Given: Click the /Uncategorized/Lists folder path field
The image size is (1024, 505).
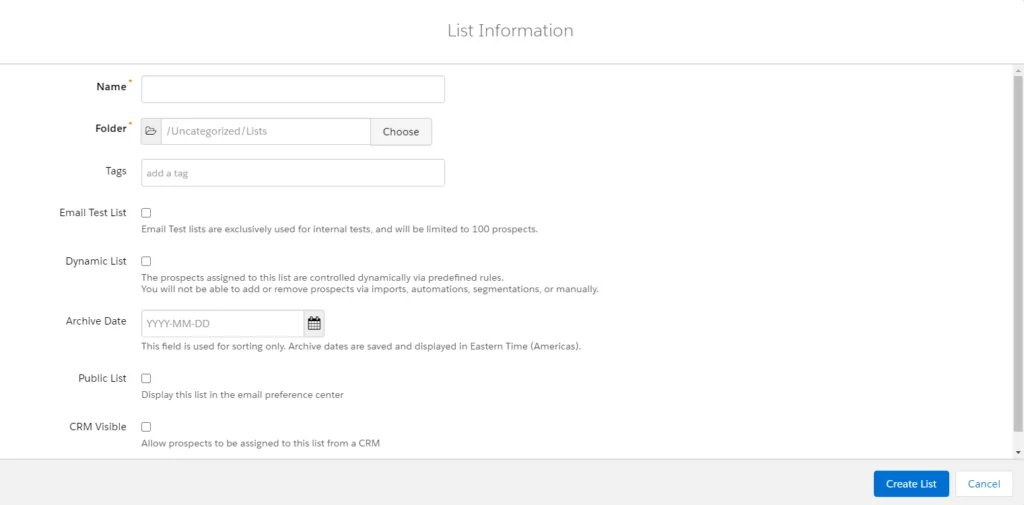Looking at the screenshot, I should (266, 131).
